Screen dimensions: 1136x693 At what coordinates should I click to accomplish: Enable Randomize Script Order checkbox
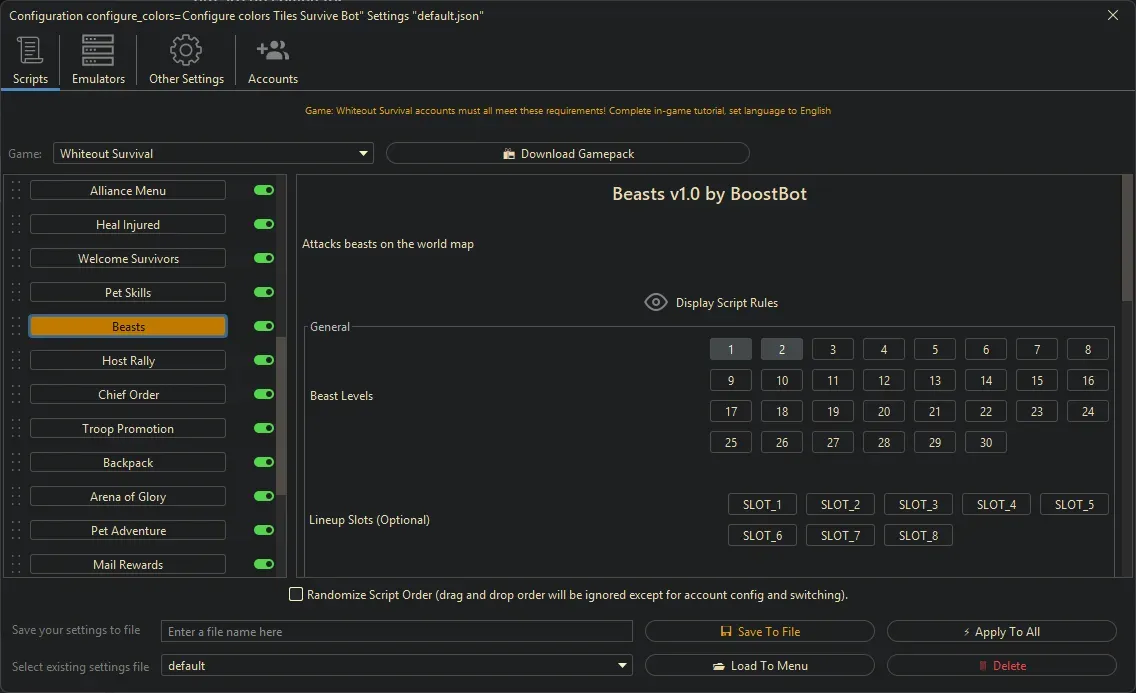296,595
